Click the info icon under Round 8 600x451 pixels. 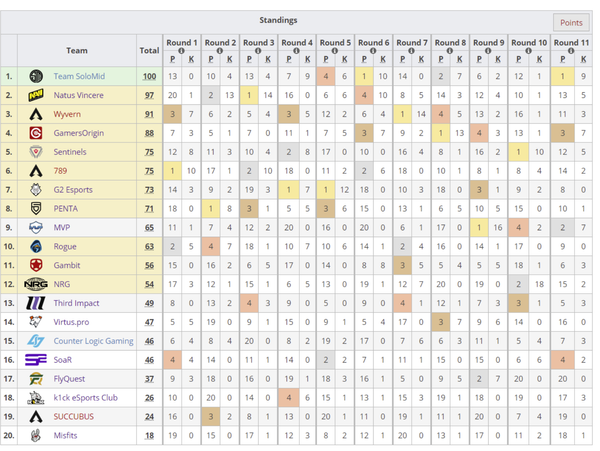pos(450,50)
